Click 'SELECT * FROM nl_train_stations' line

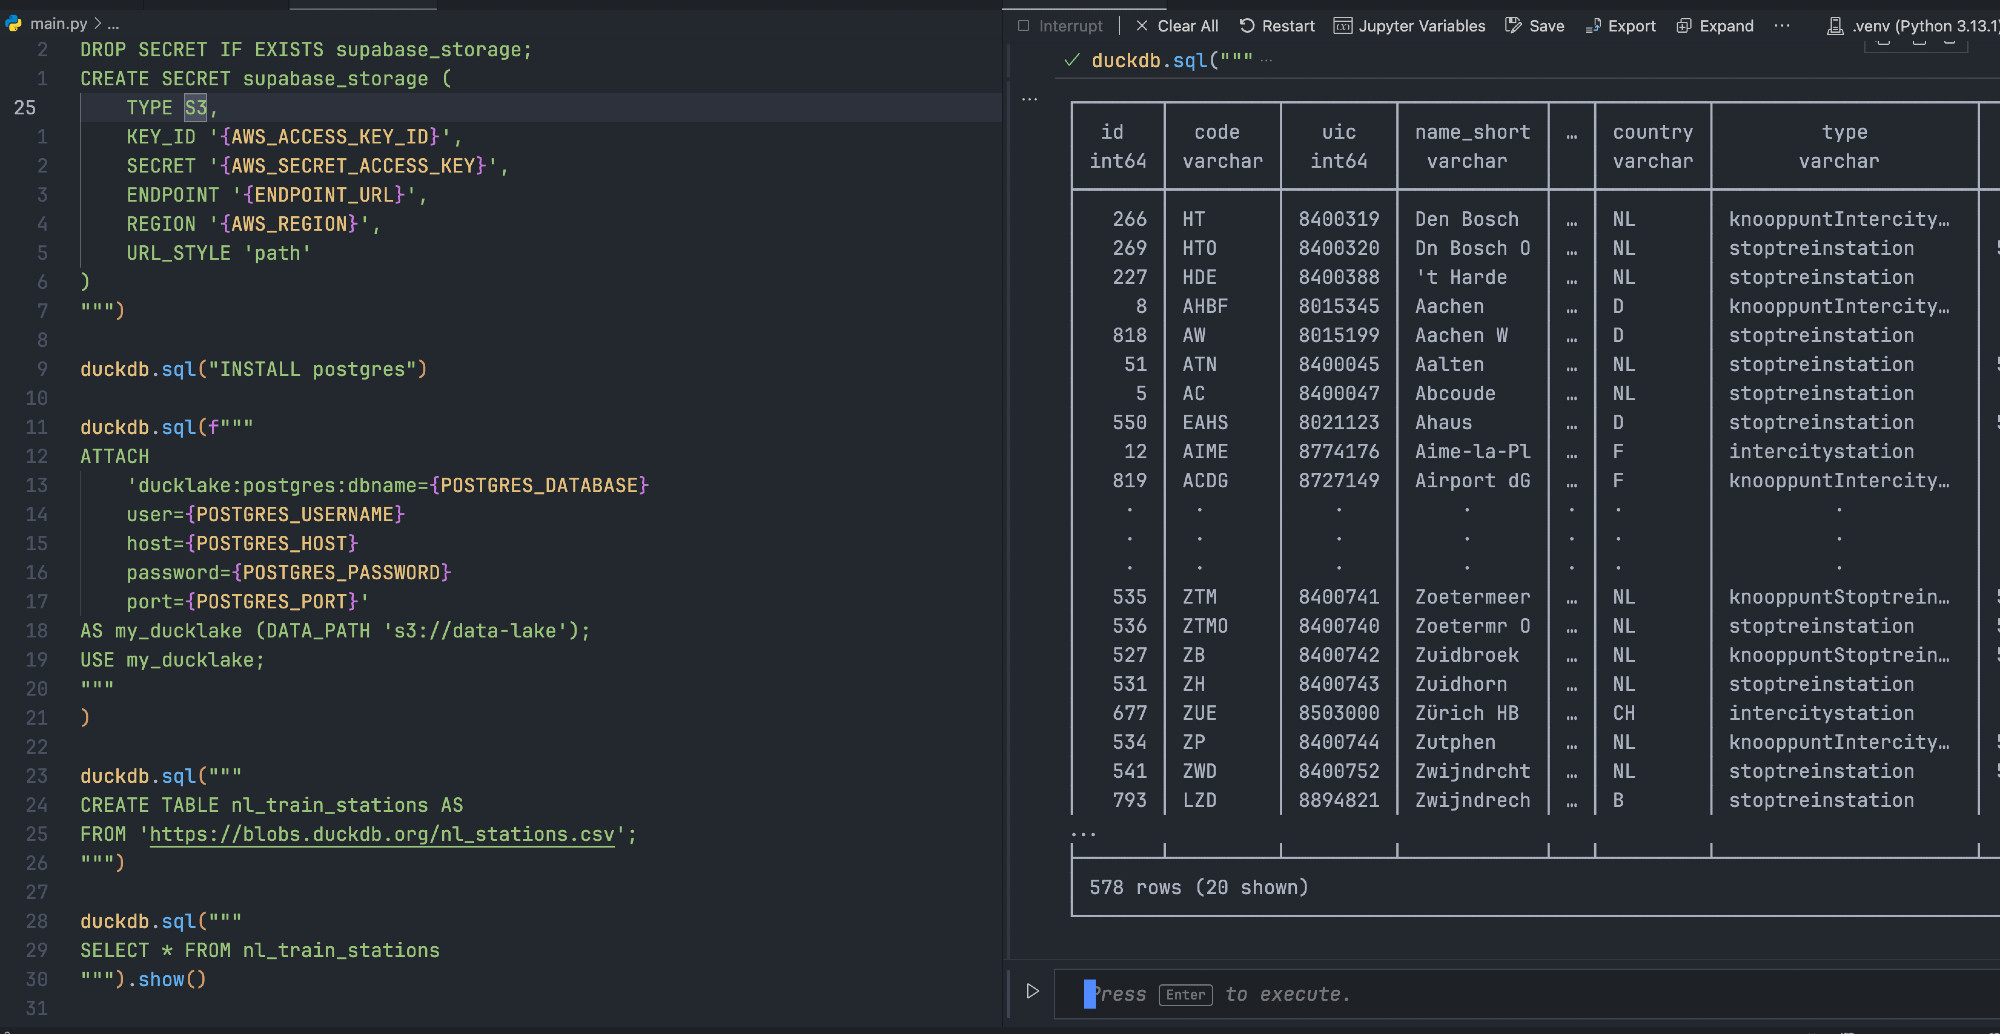pos(260,950)
